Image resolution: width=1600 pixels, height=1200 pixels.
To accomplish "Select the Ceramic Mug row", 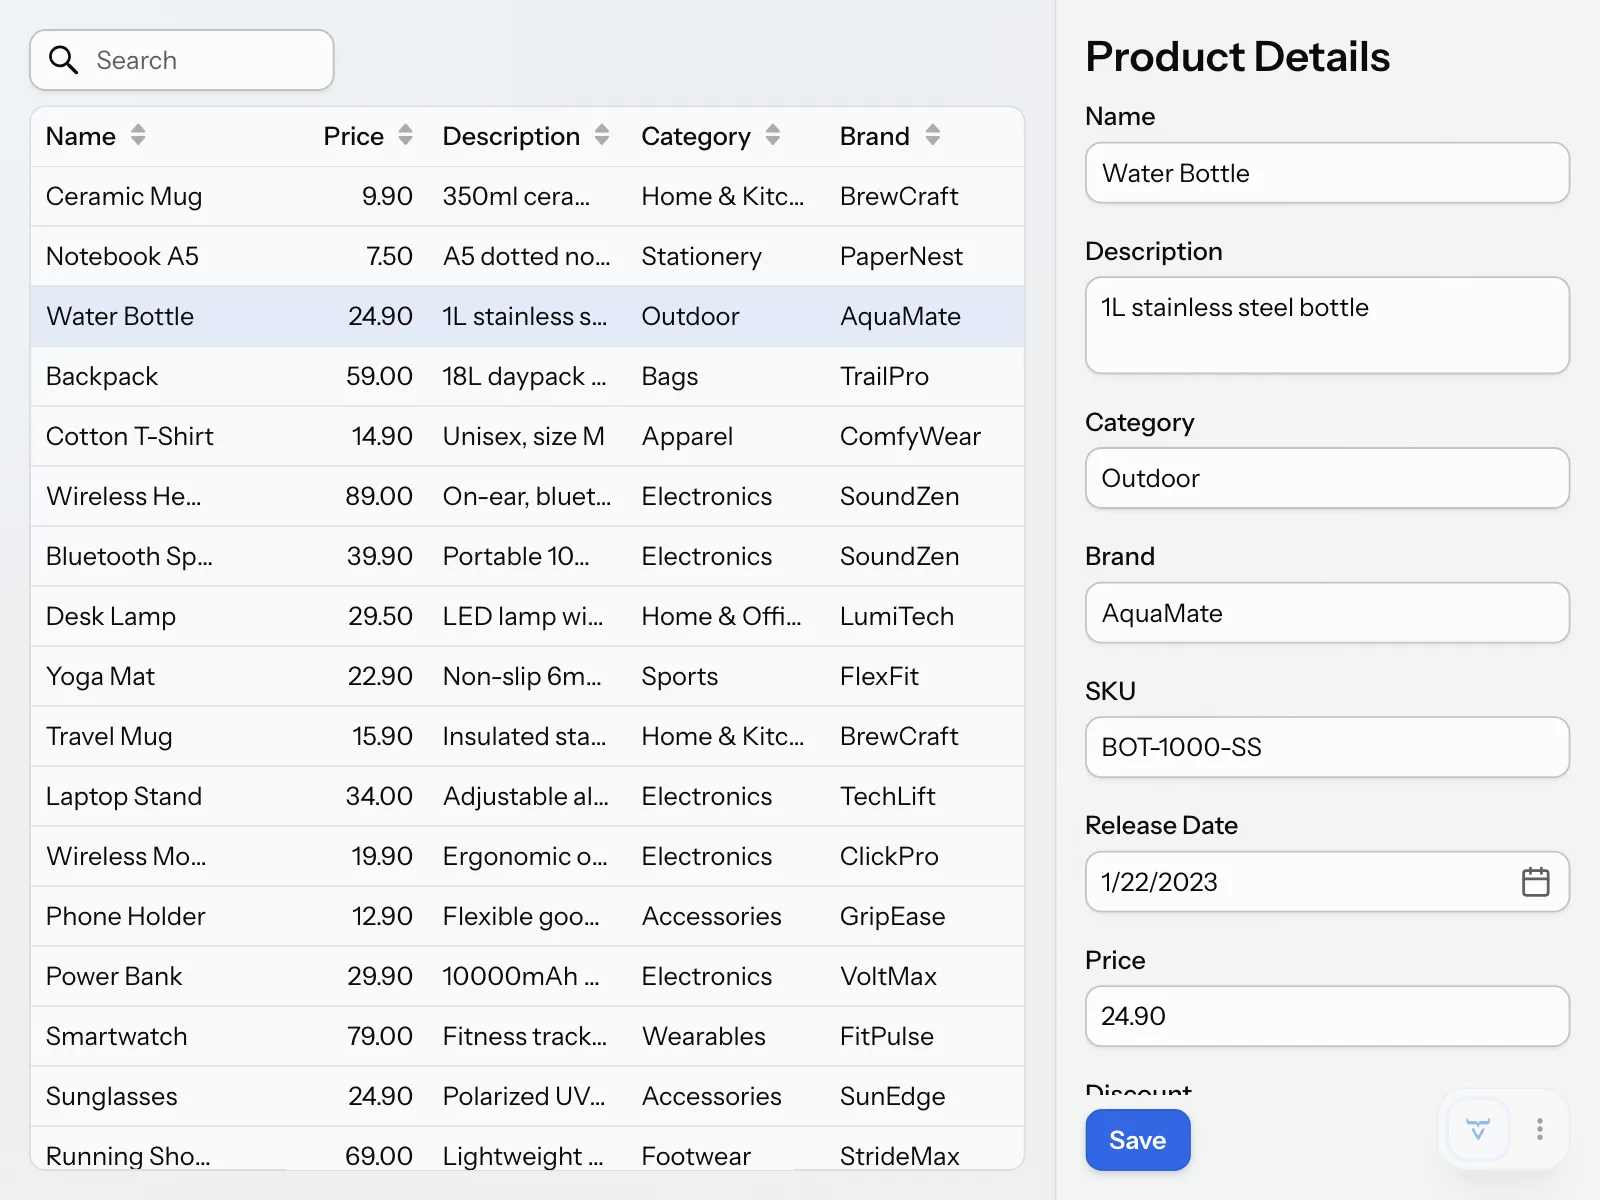I will point(527,196).
